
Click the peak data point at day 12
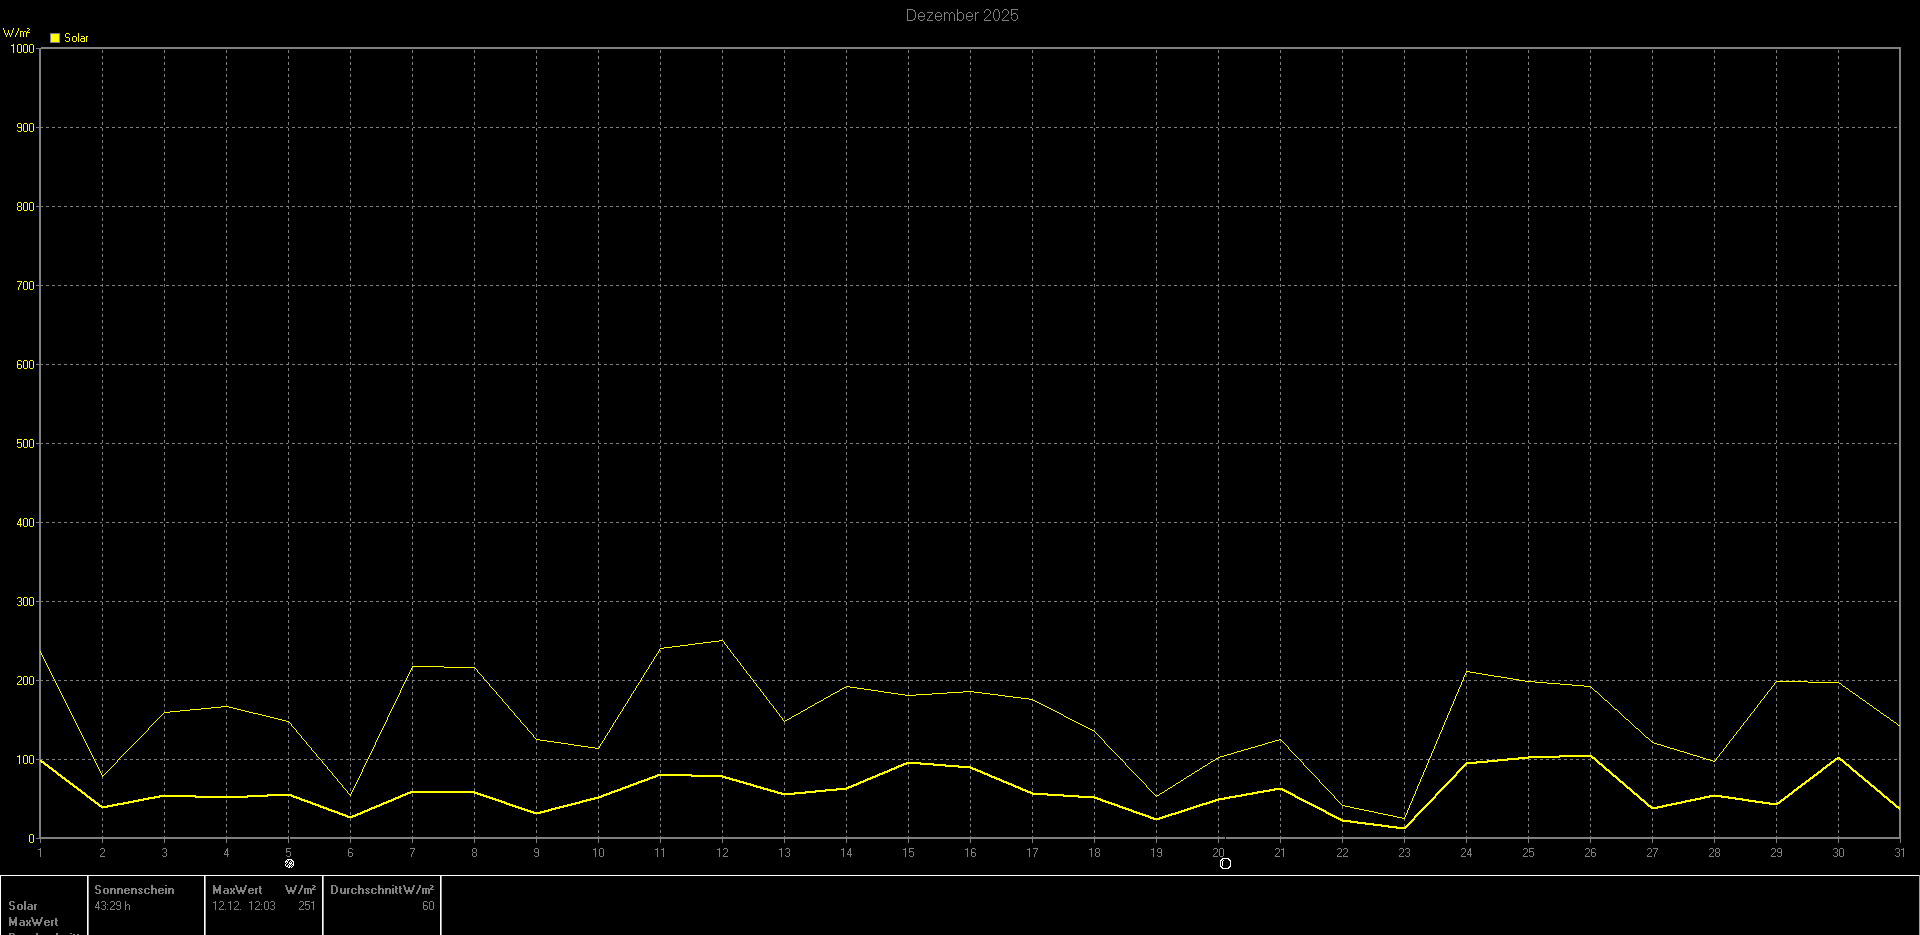[x=722, y=640]
